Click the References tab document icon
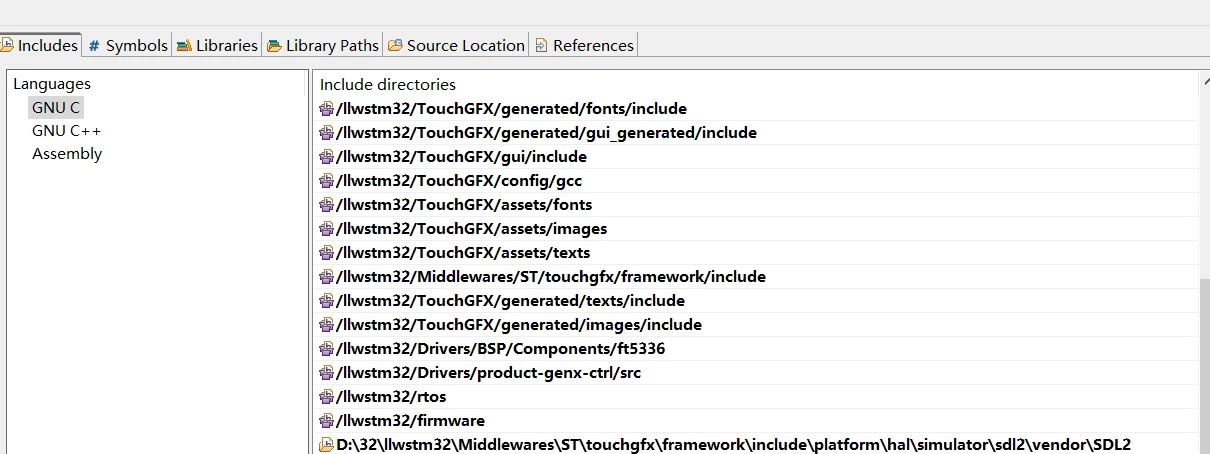This screenshot has width=1210, height=454. coord(541,45)
